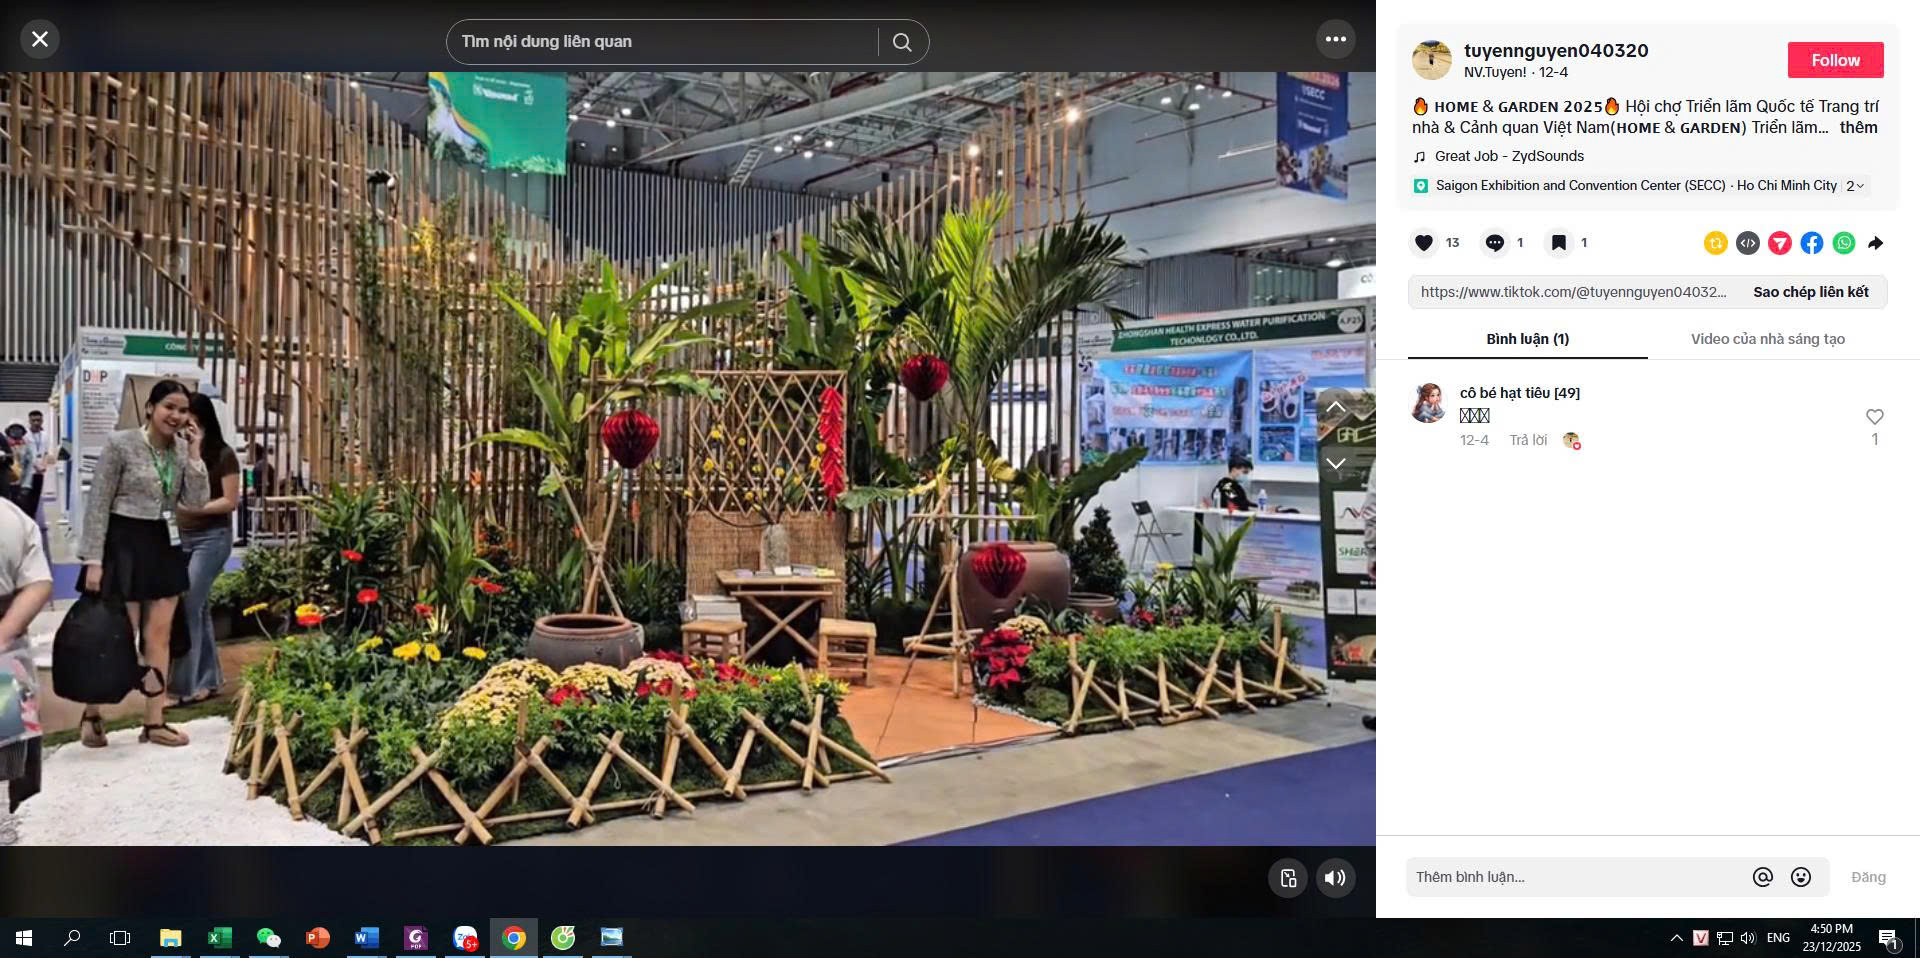Follow tuyennguyen040320
This screenshot has width=1920, height=958.
[x=1835, y=60]
